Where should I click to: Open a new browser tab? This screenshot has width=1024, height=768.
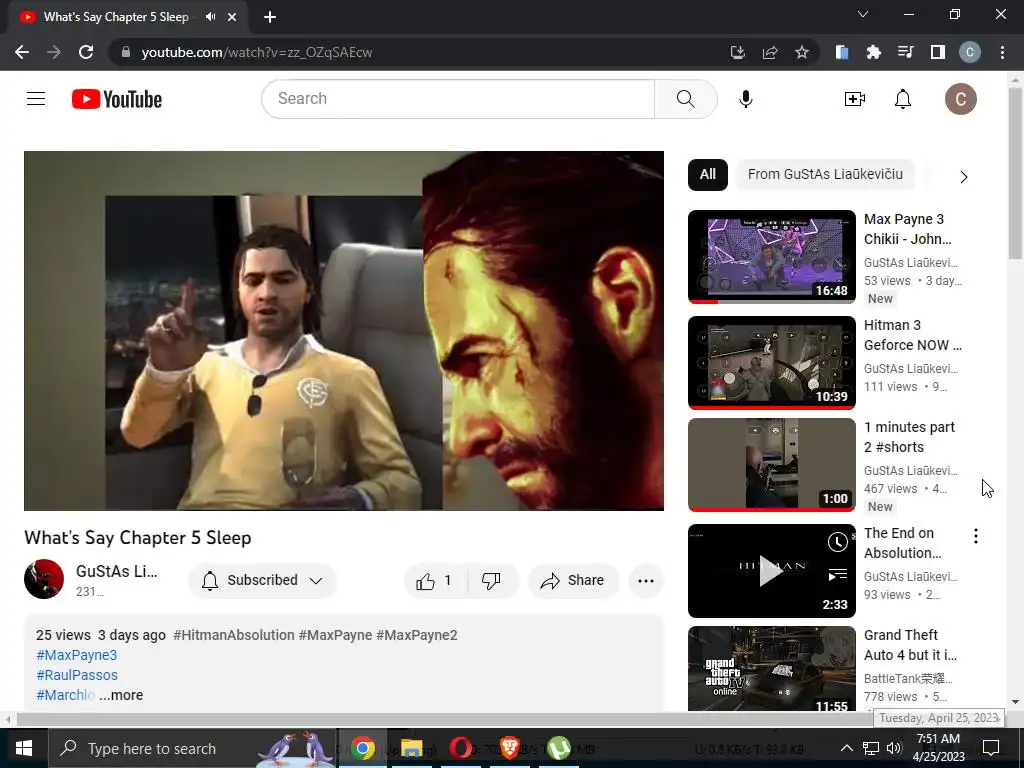[270, 17]
